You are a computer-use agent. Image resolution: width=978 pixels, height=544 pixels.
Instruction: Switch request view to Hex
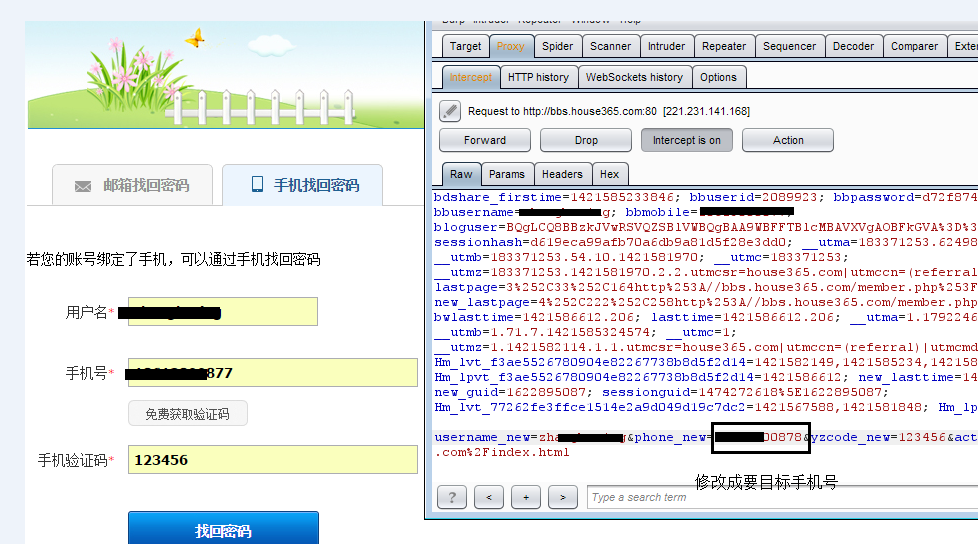click(x=609, y=174)
